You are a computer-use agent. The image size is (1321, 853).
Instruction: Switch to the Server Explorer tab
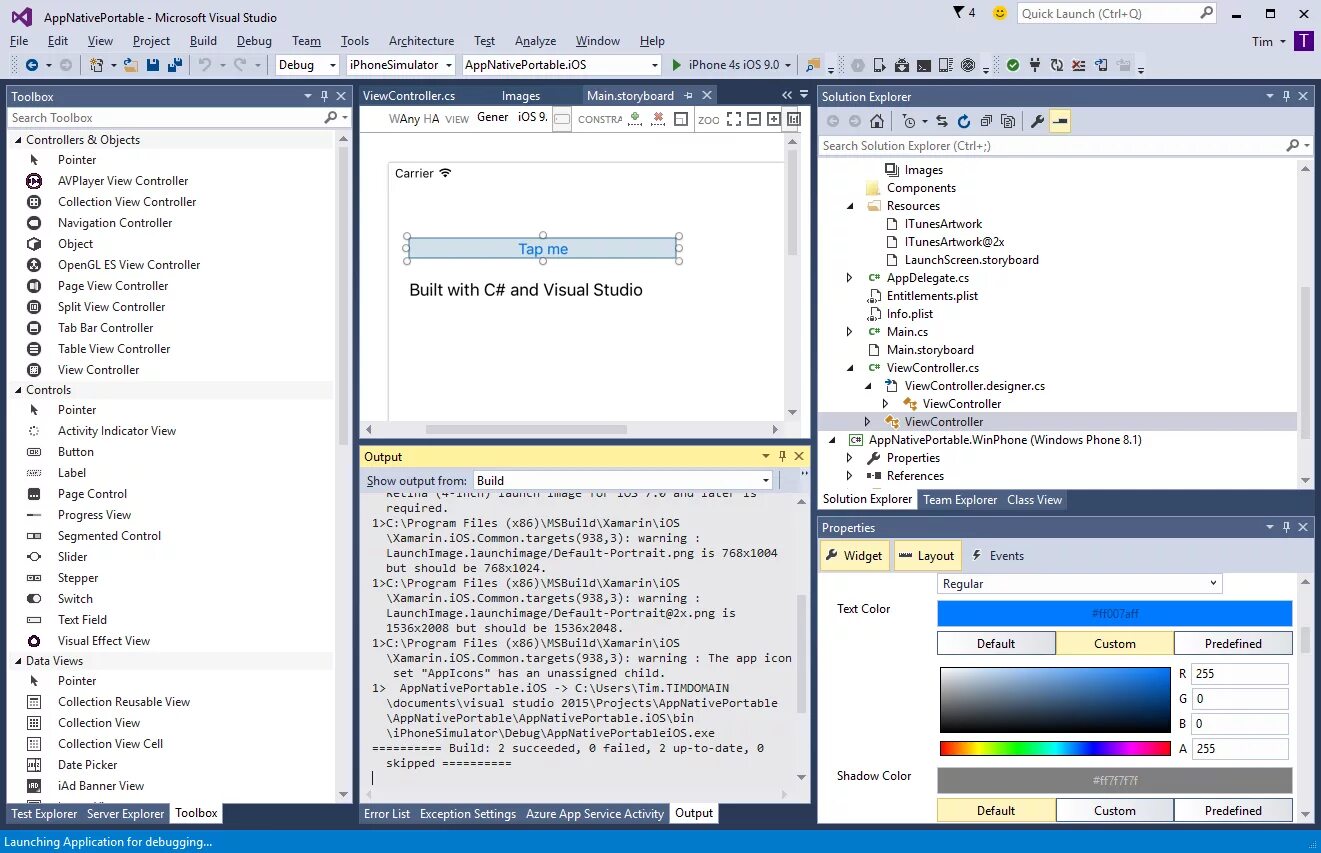click(126, 814)
